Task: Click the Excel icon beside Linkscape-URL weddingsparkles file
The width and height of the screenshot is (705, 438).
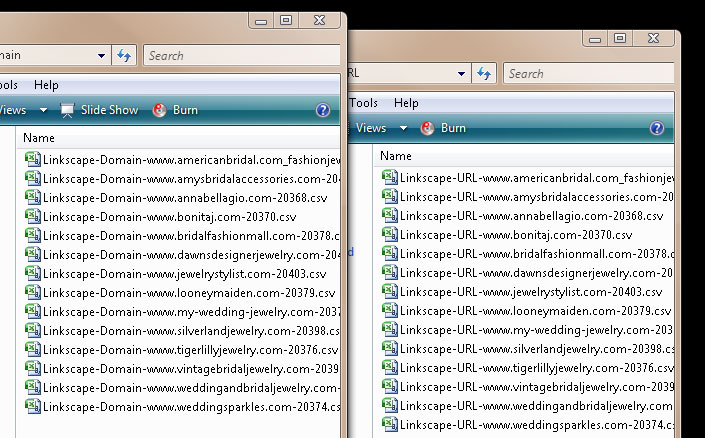Action: (x=390, y=425)
